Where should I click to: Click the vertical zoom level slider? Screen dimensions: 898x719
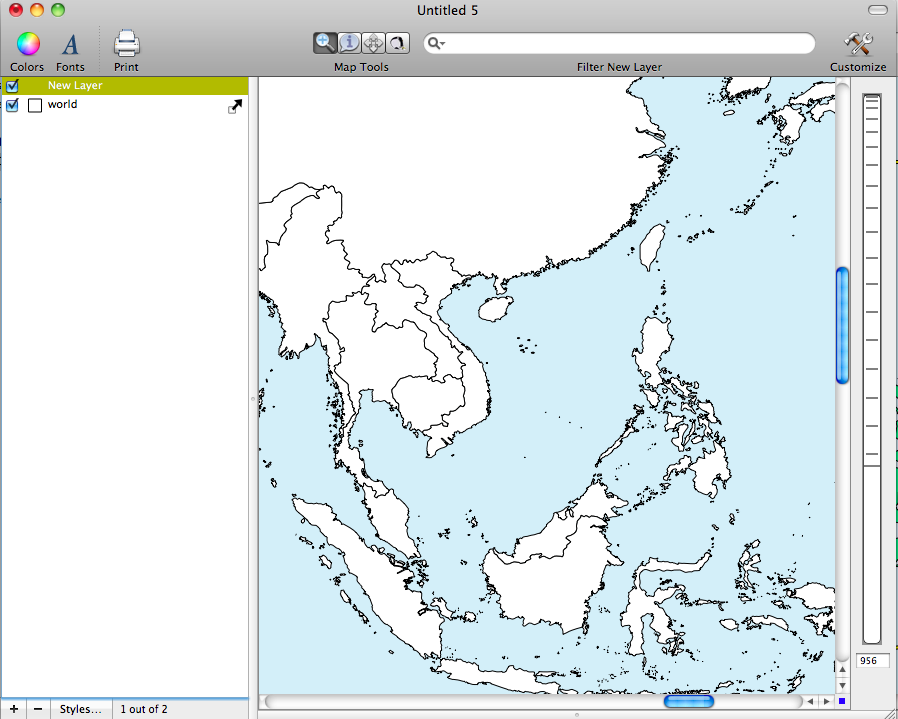tap(871, 370)
